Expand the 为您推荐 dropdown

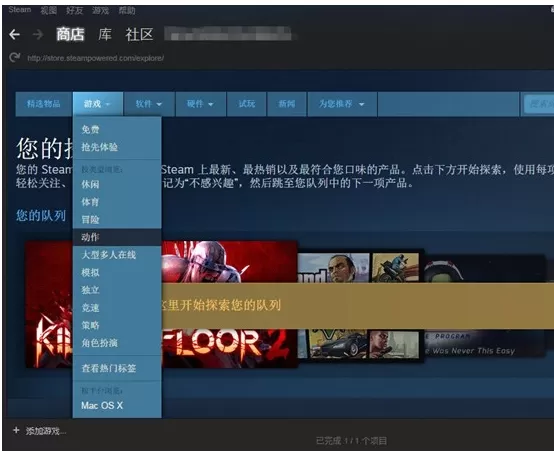[x=342, y=104]
